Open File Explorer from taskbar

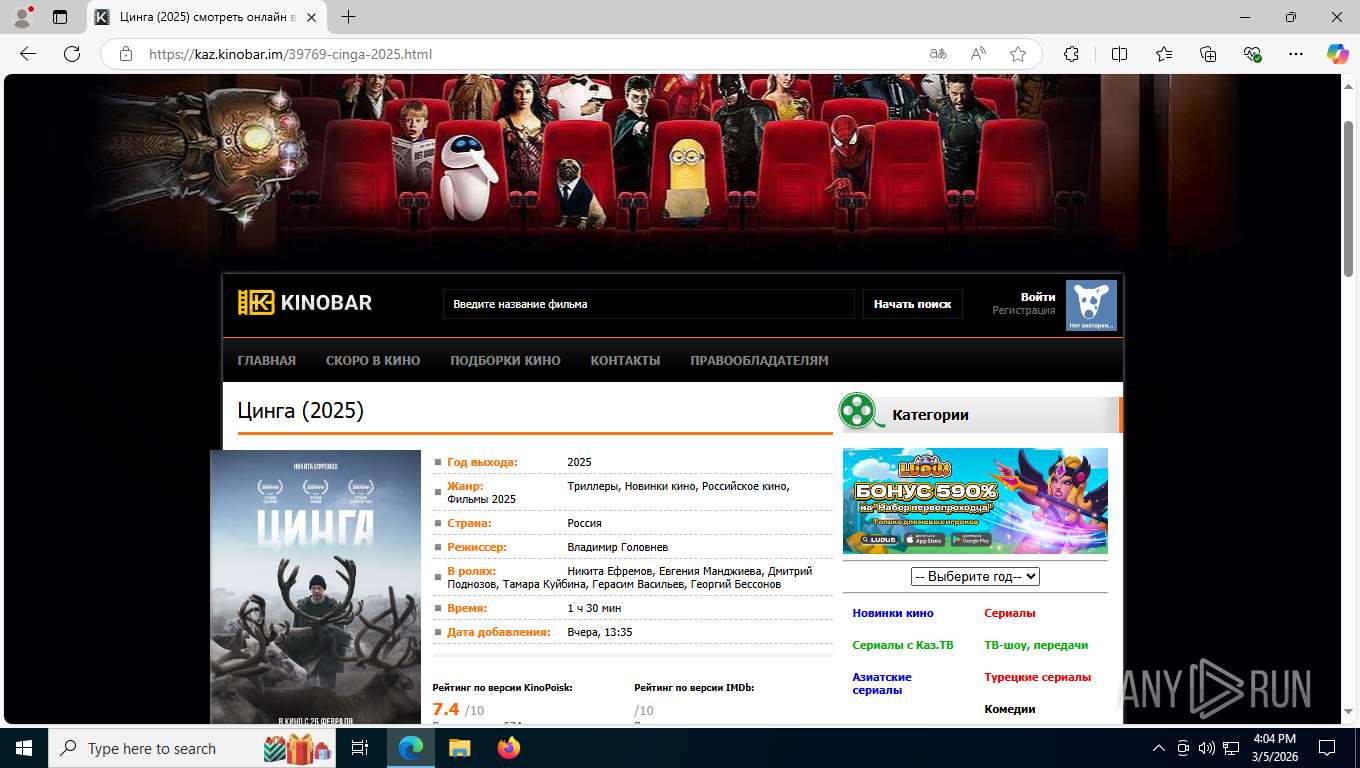point(459,748)
